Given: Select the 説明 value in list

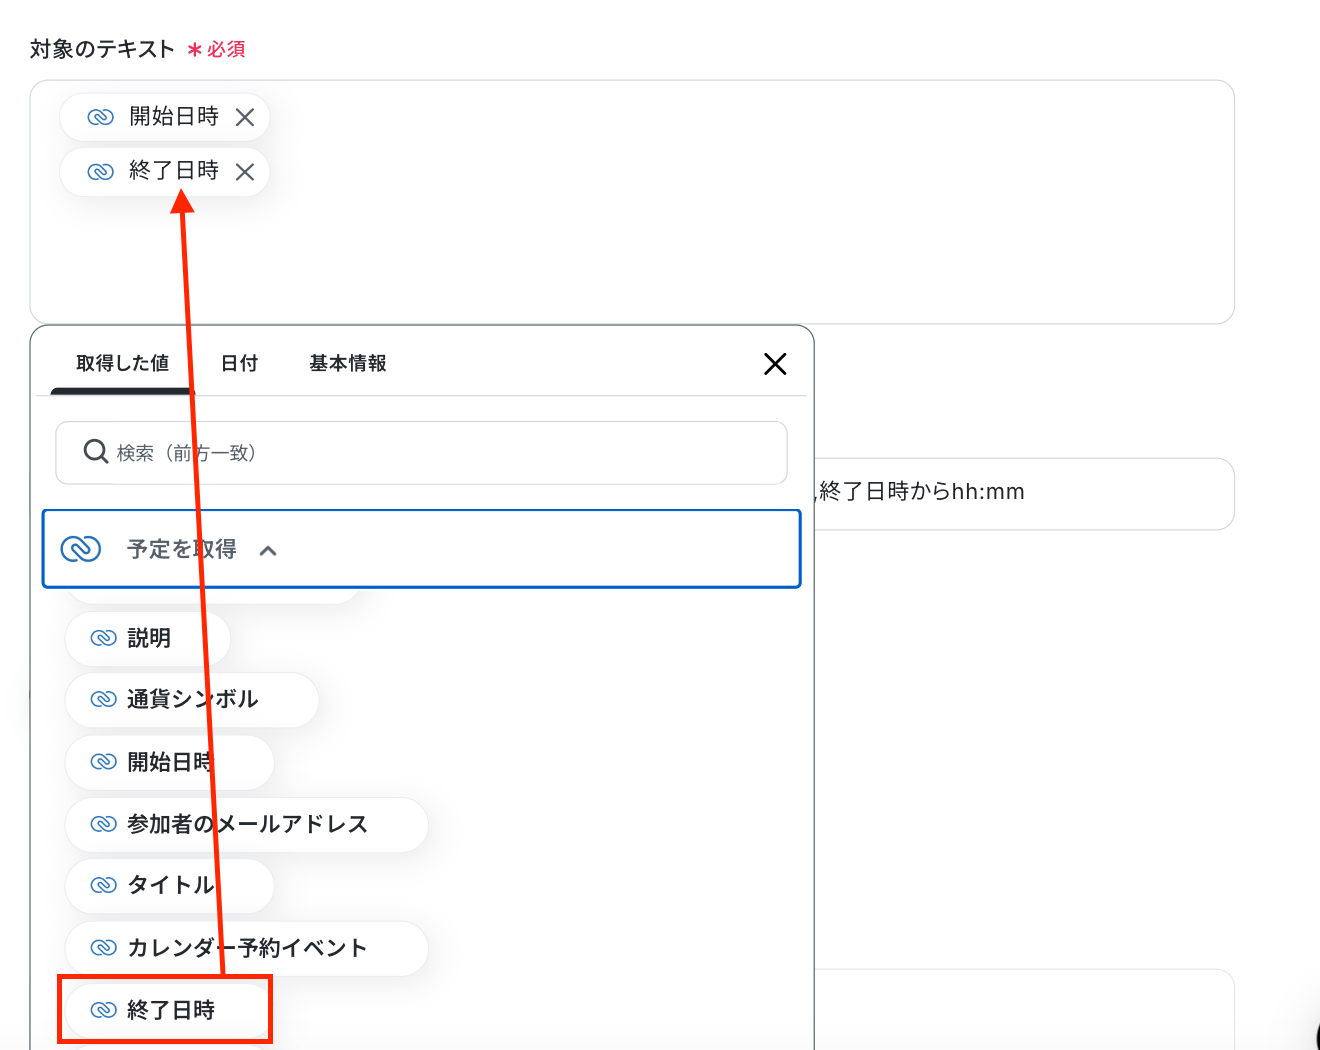Looking at the screenshot, I should coord(148,638).
